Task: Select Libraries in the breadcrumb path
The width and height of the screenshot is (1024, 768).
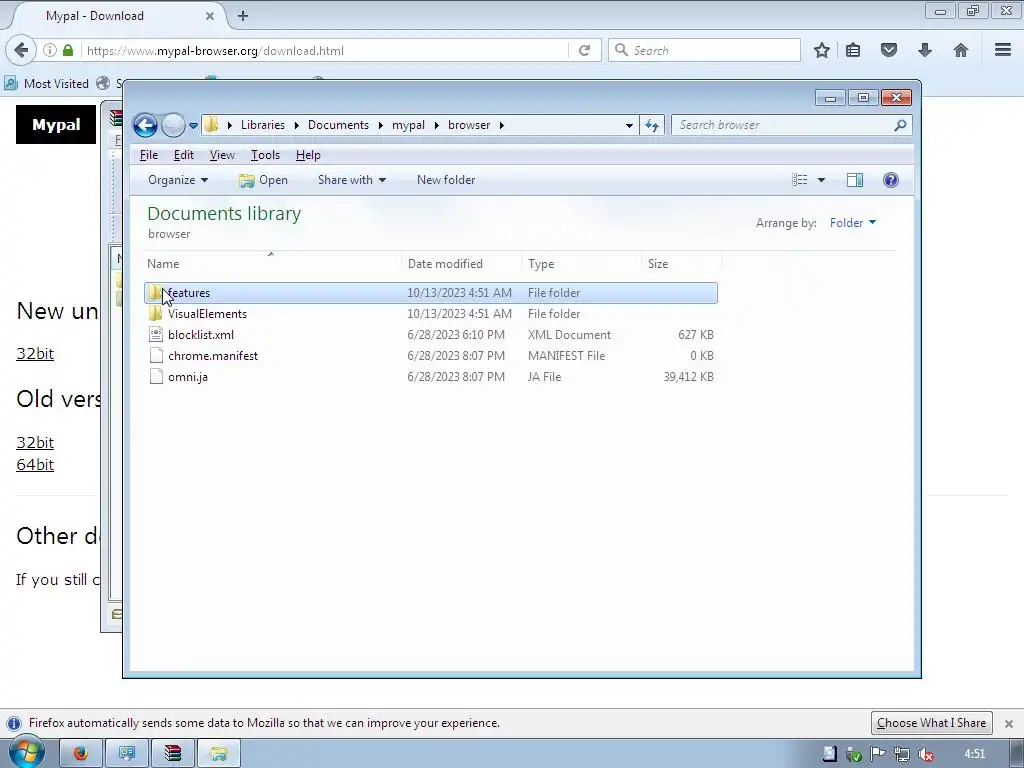Action: [x=263, y=125]
